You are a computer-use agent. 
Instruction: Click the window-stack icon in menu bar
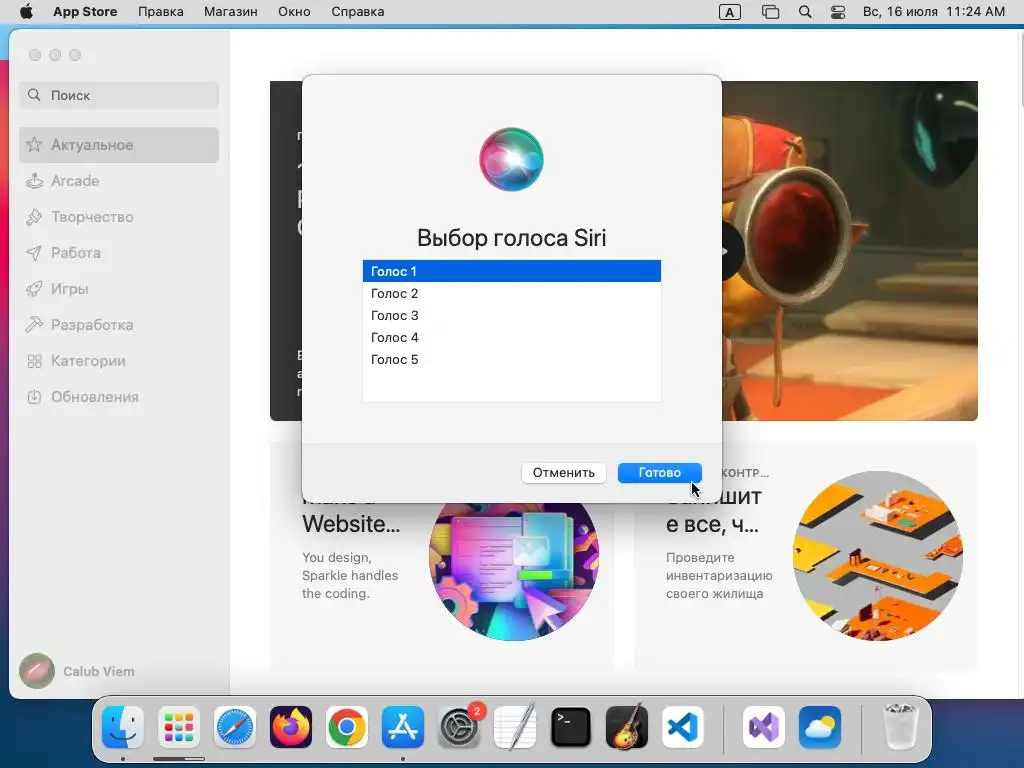771,12
